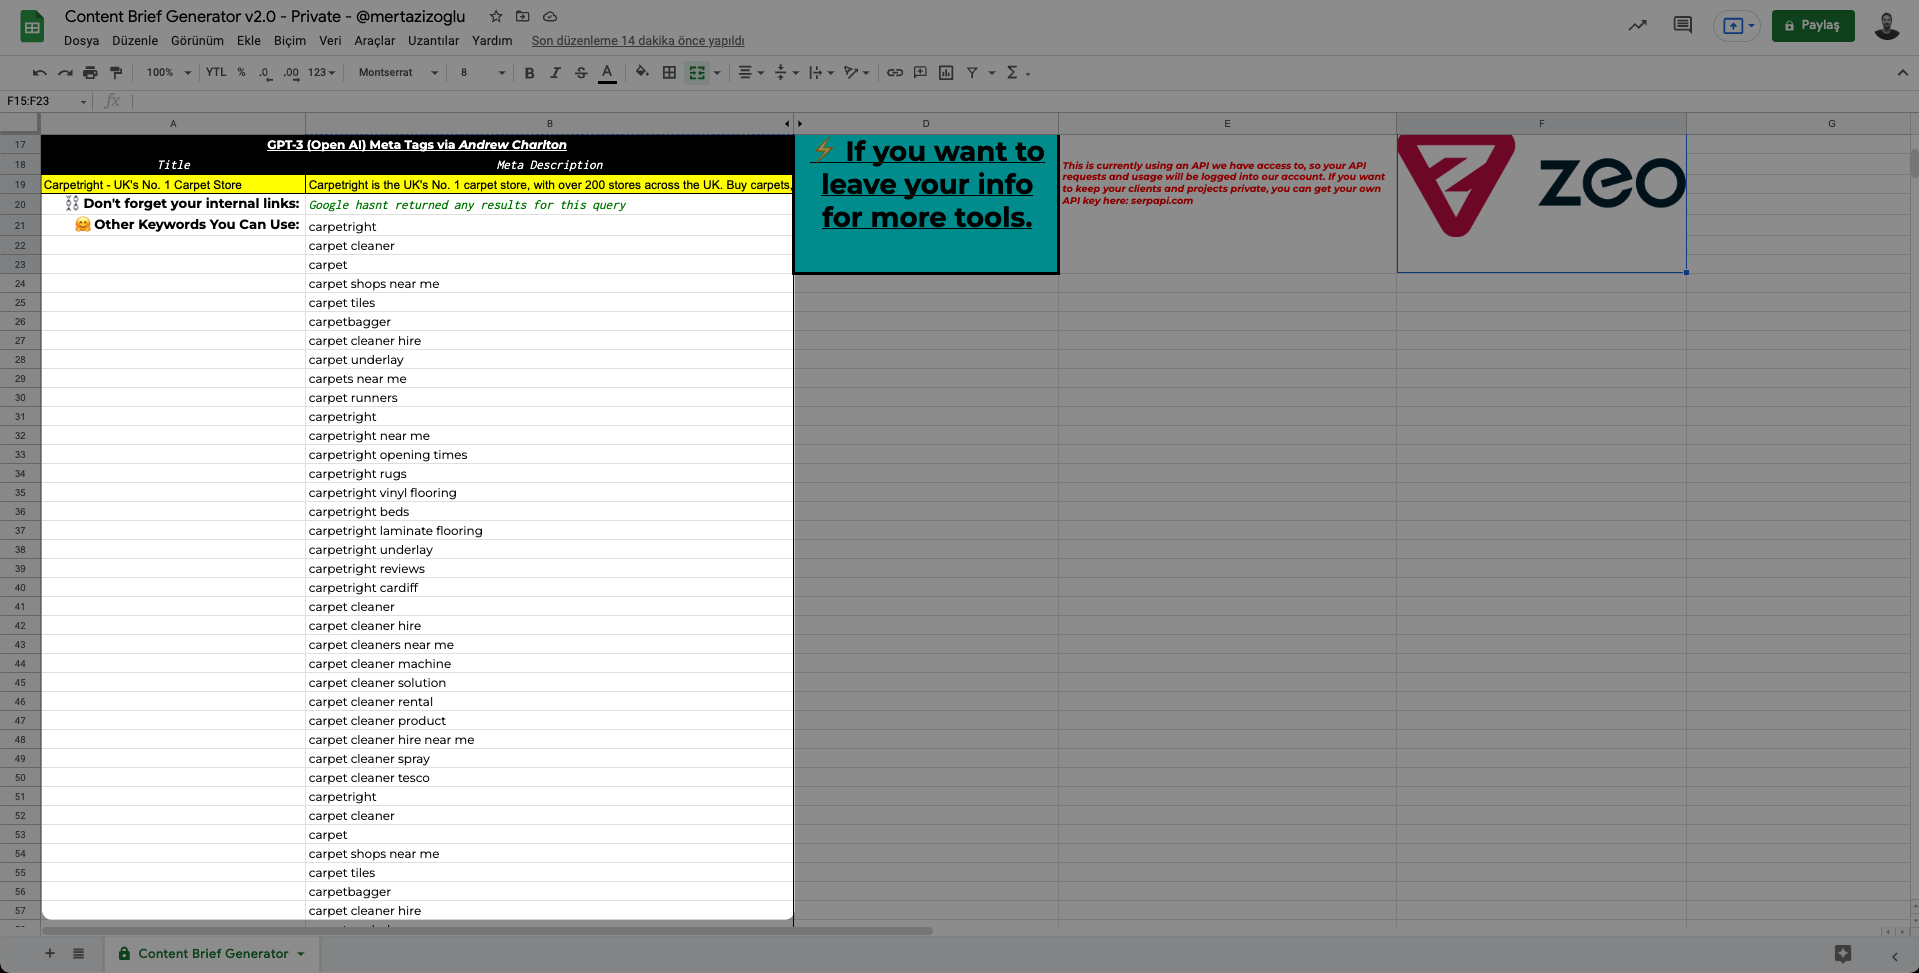Move document to a folder

pyautogui.click(x=523, y=16)
